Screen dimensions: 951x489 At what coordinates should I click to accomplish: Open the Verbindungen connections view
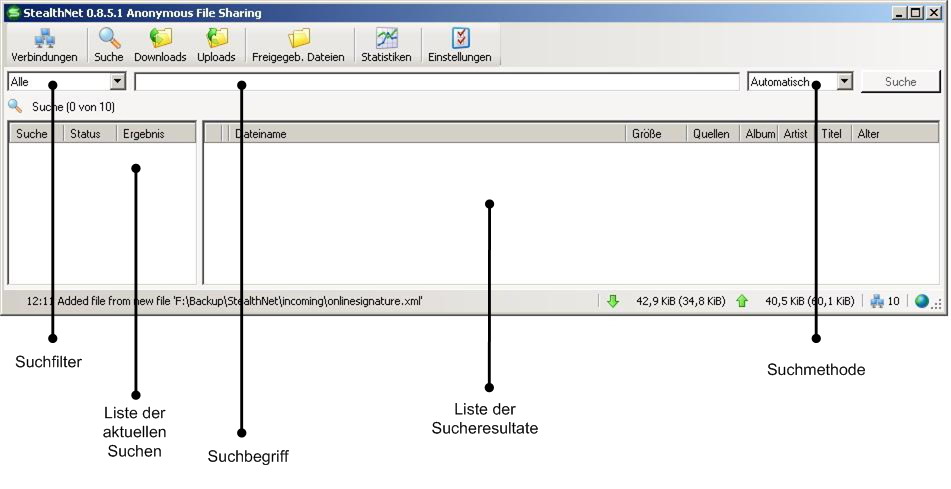click(44, 45)
